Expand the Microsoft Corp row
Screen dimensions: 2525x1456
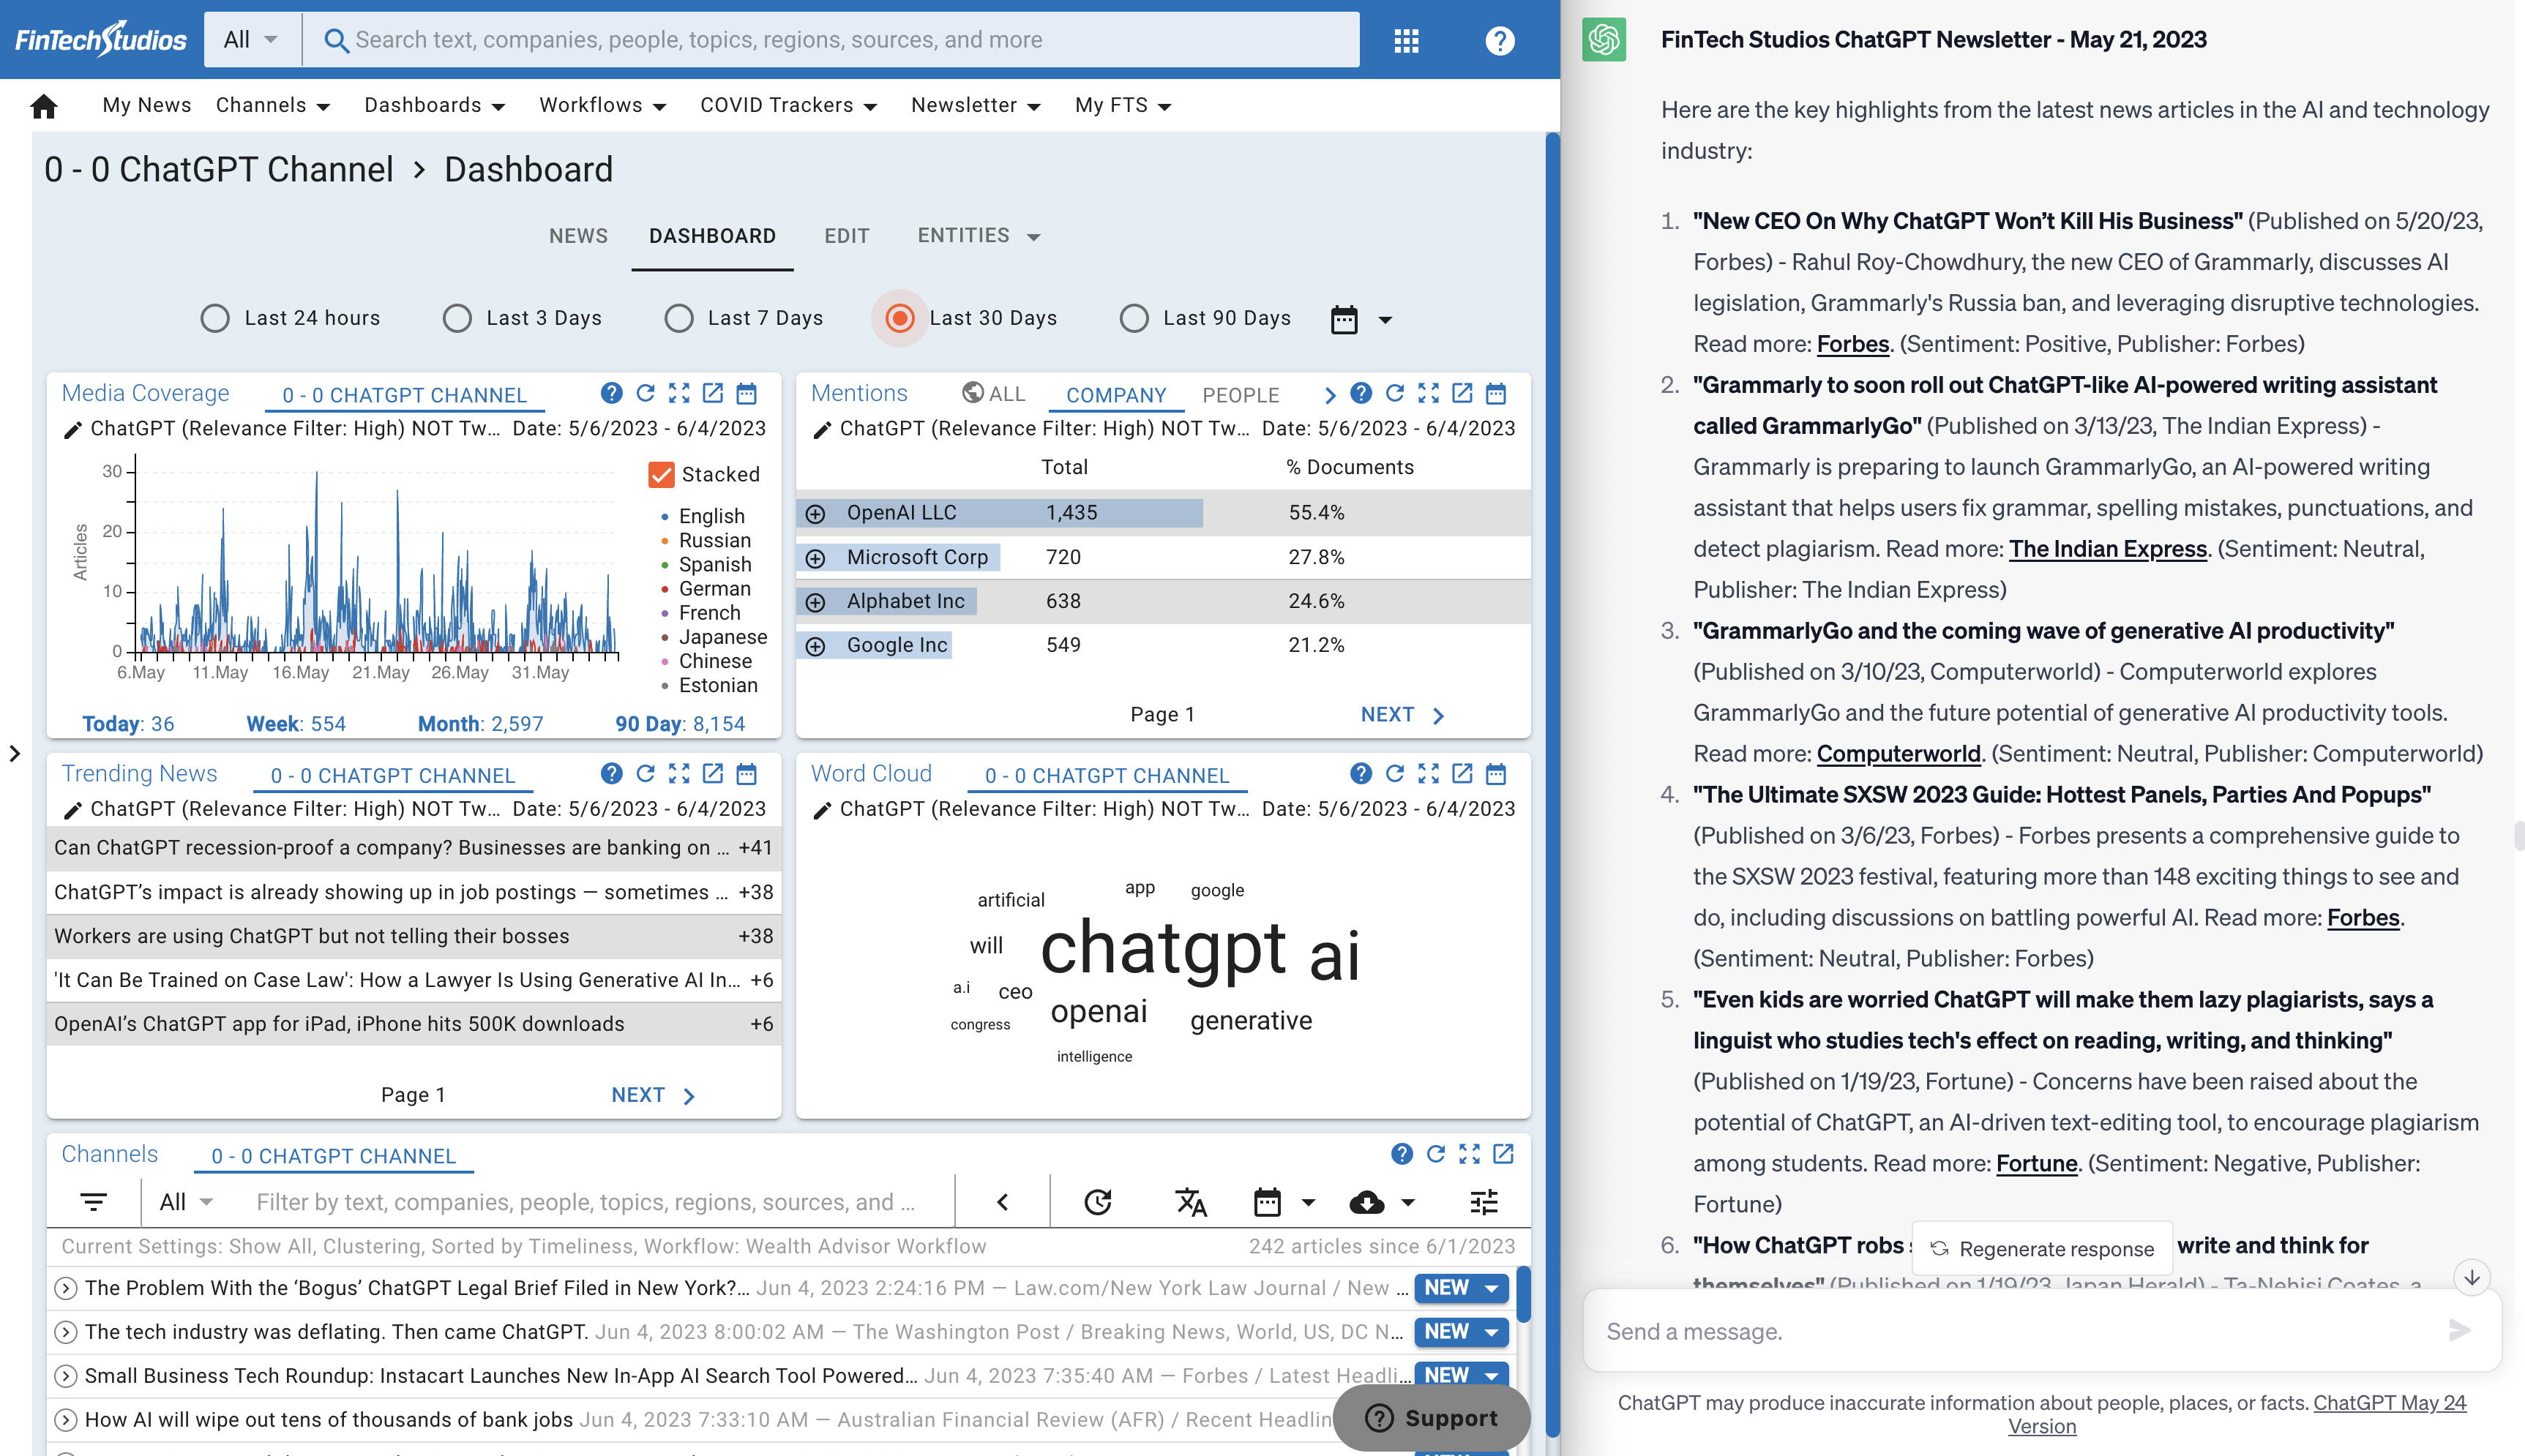click(816, 558)
